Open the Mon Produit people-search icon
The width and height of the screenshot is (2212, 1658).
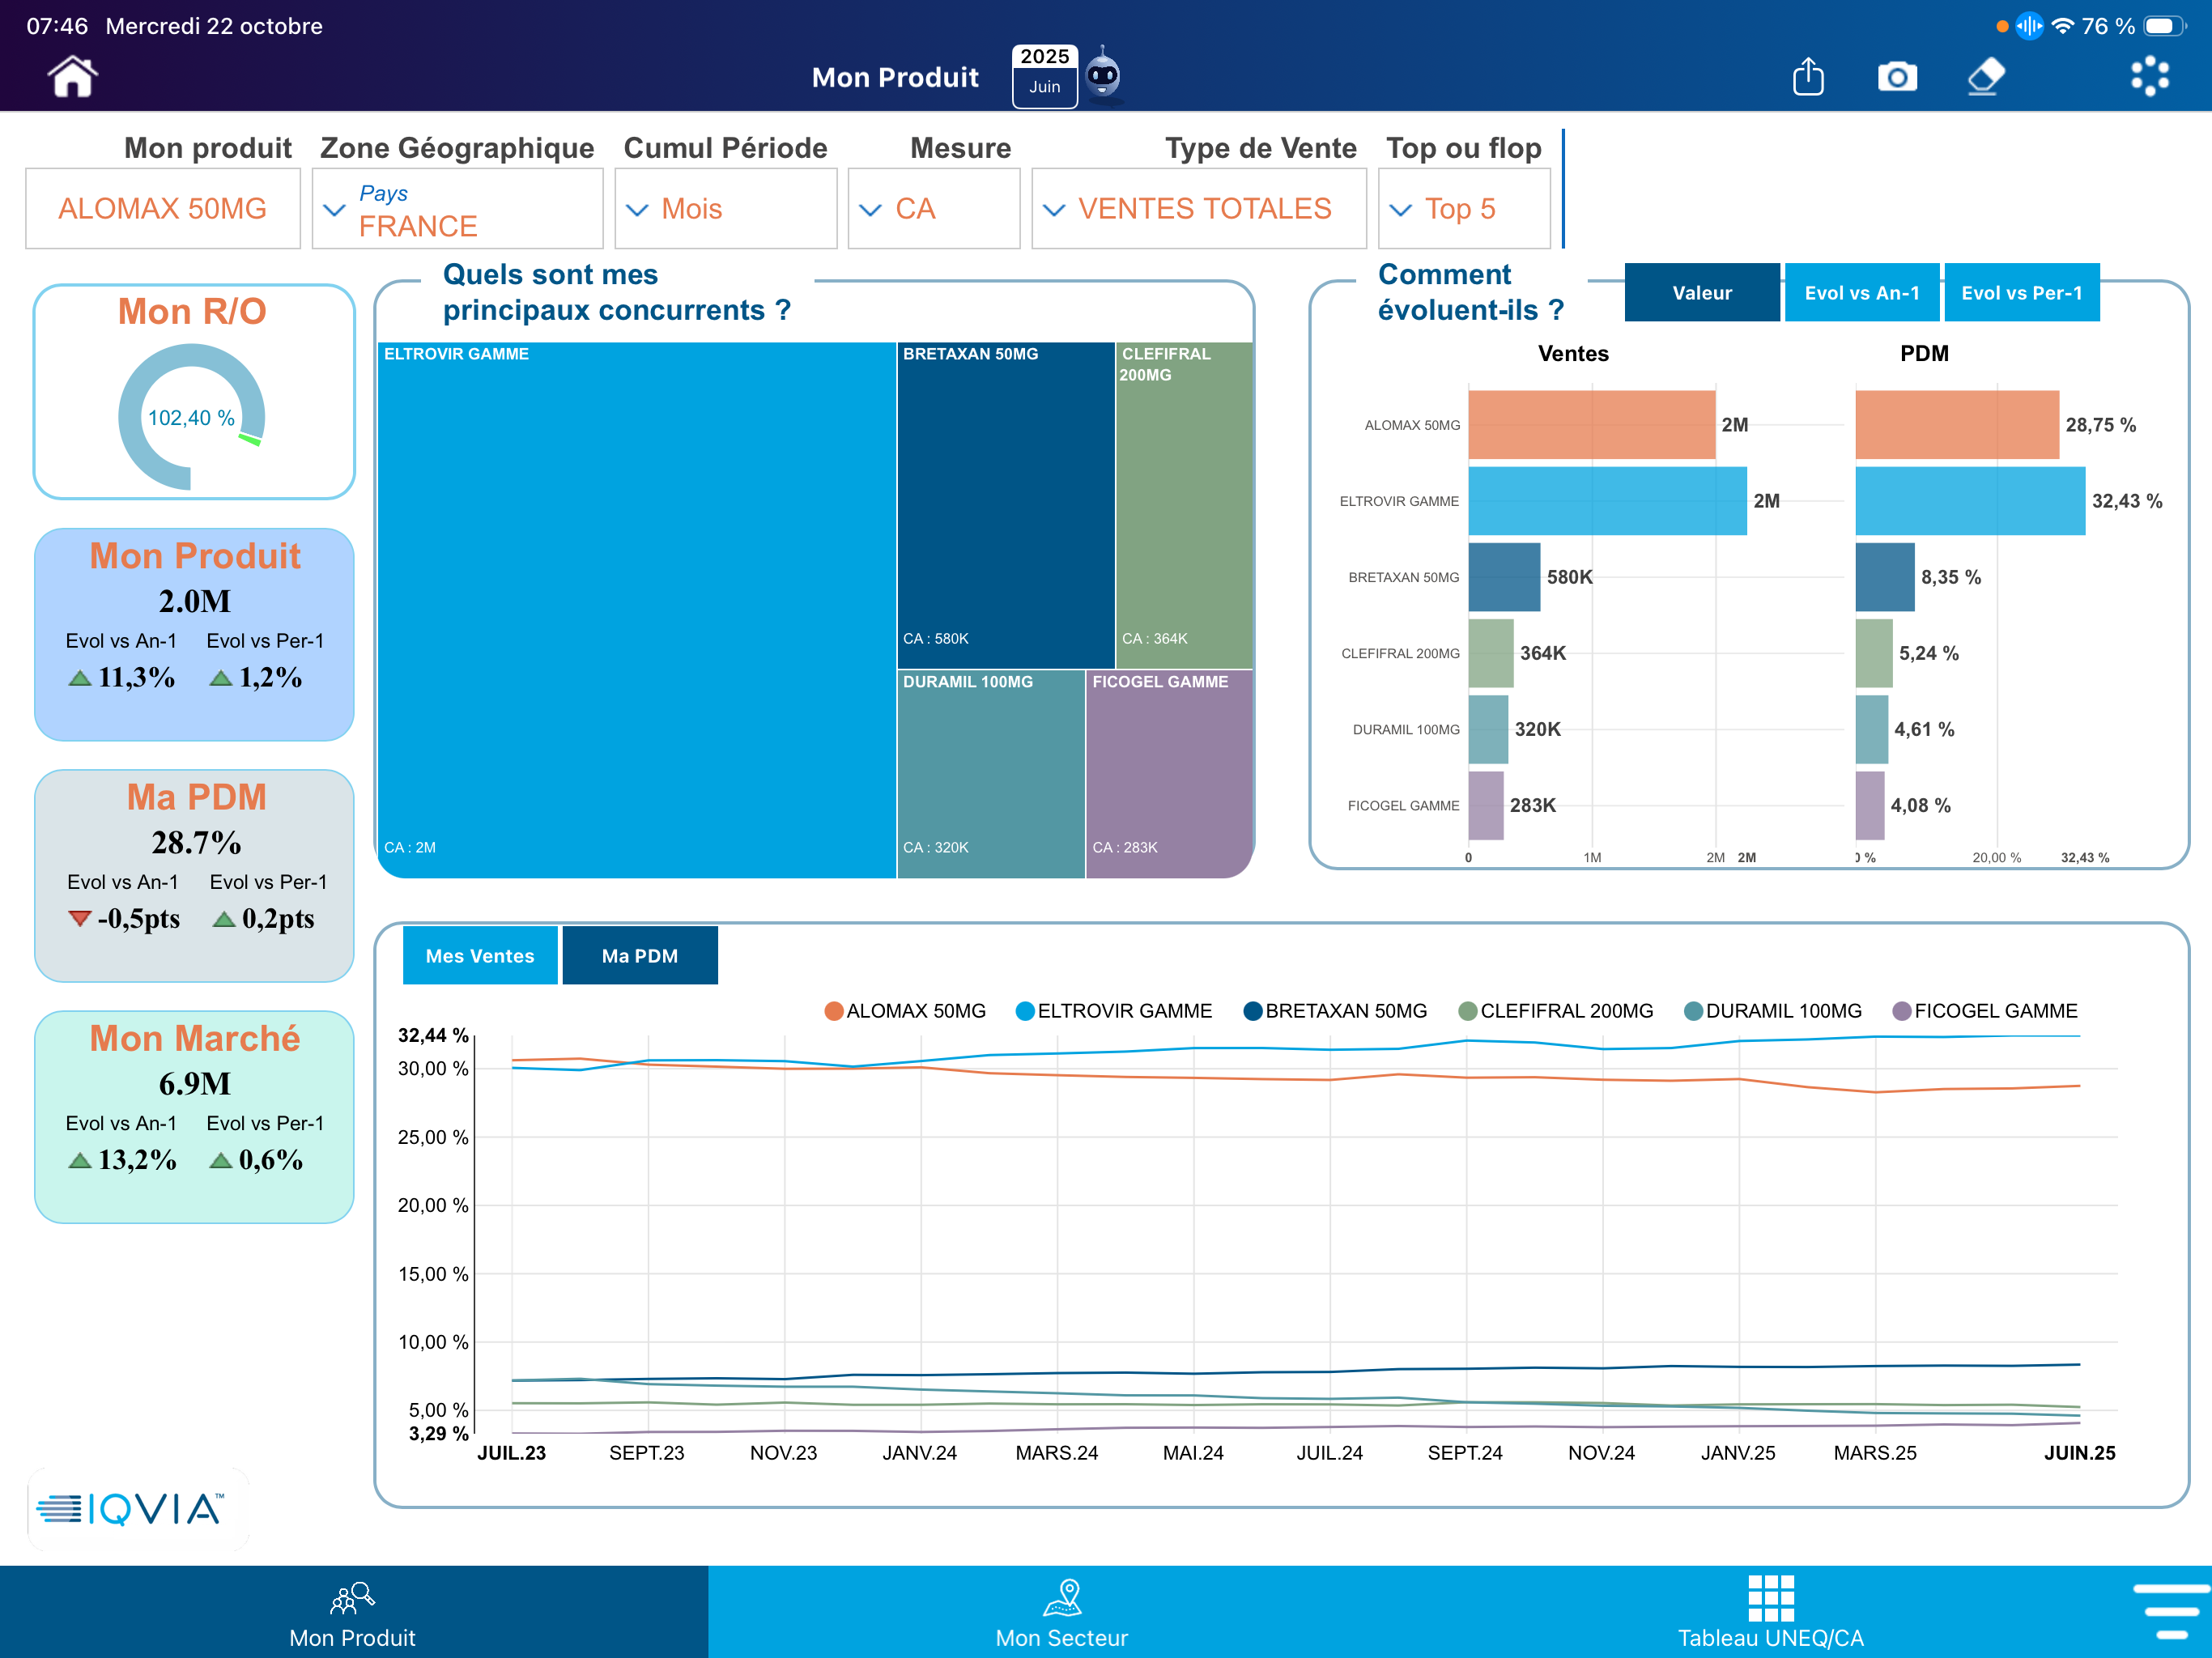coord(352,1597)
